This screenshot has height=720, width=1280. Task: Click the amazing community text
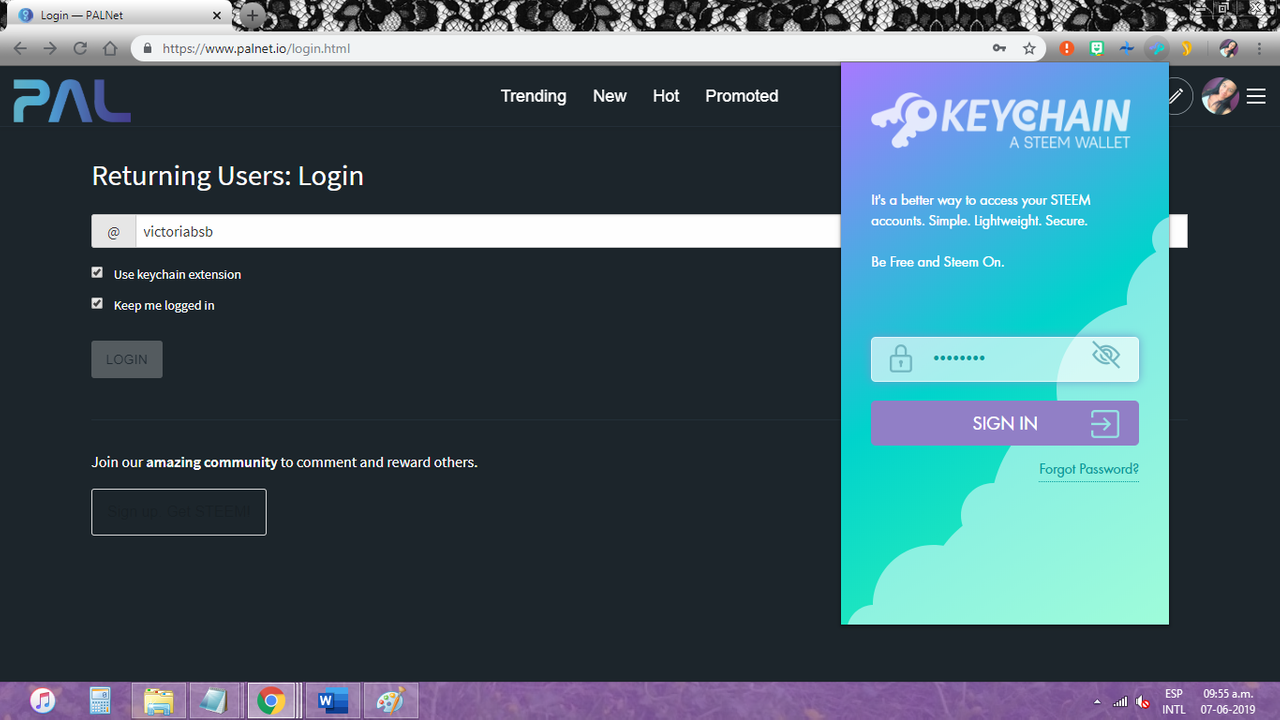tap(211, 462)
